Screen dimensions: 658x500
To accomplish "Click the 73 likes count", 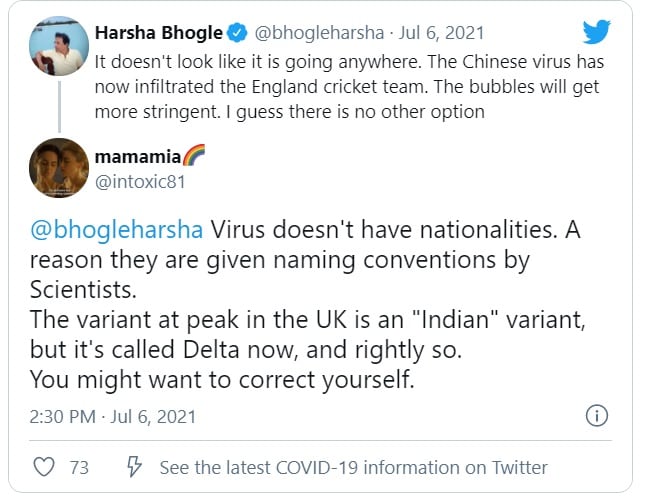I will pos(79,467).
